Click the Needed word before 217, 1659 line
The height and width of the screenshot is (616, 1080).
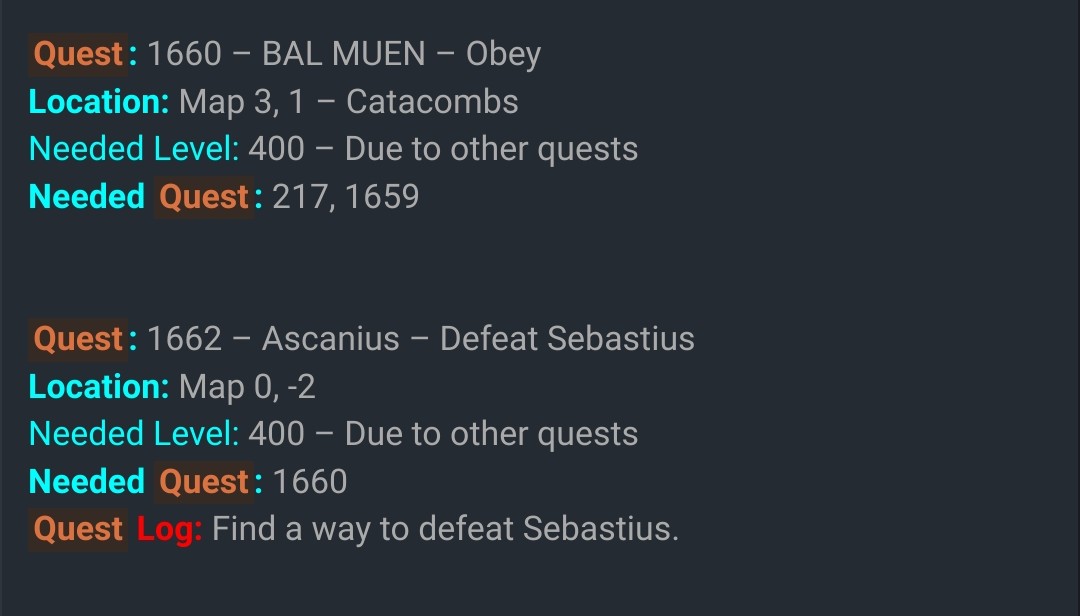coord(87,197)
